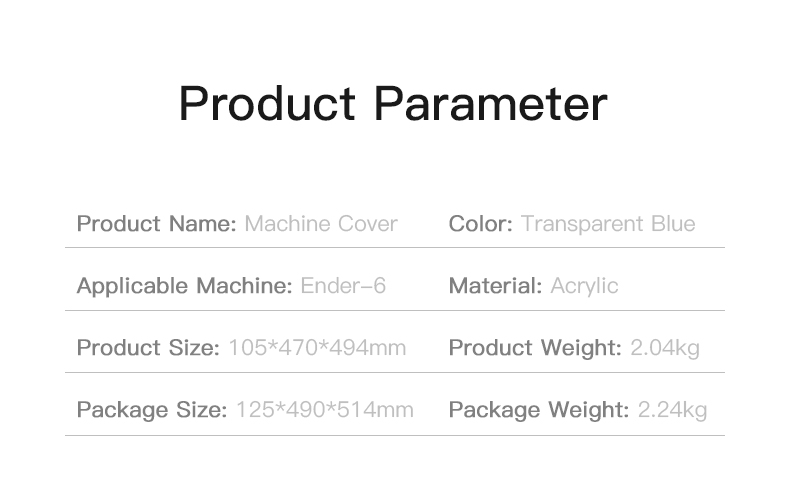The image size is (790, 484).
Task: Select the Product Weight label
Action: coord(535,348)
